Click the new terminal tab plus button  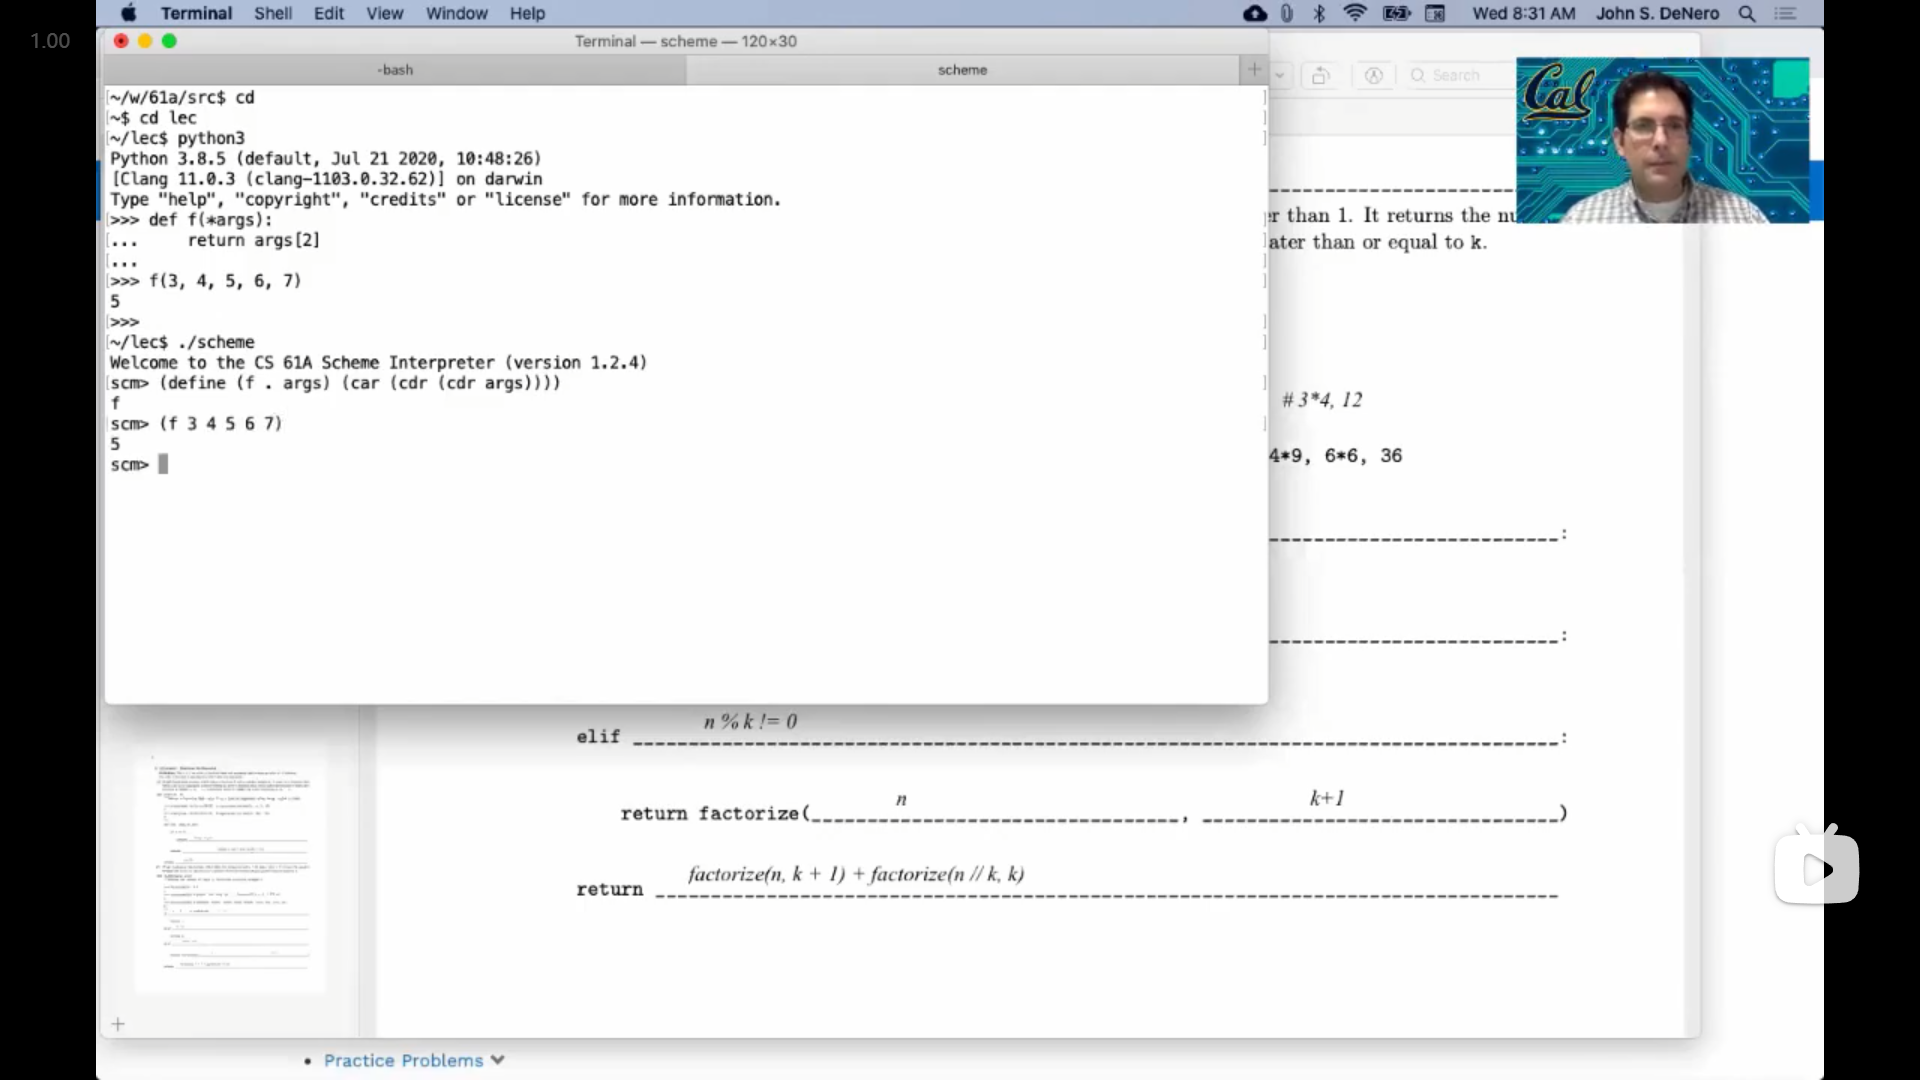tap(1254, 69)
